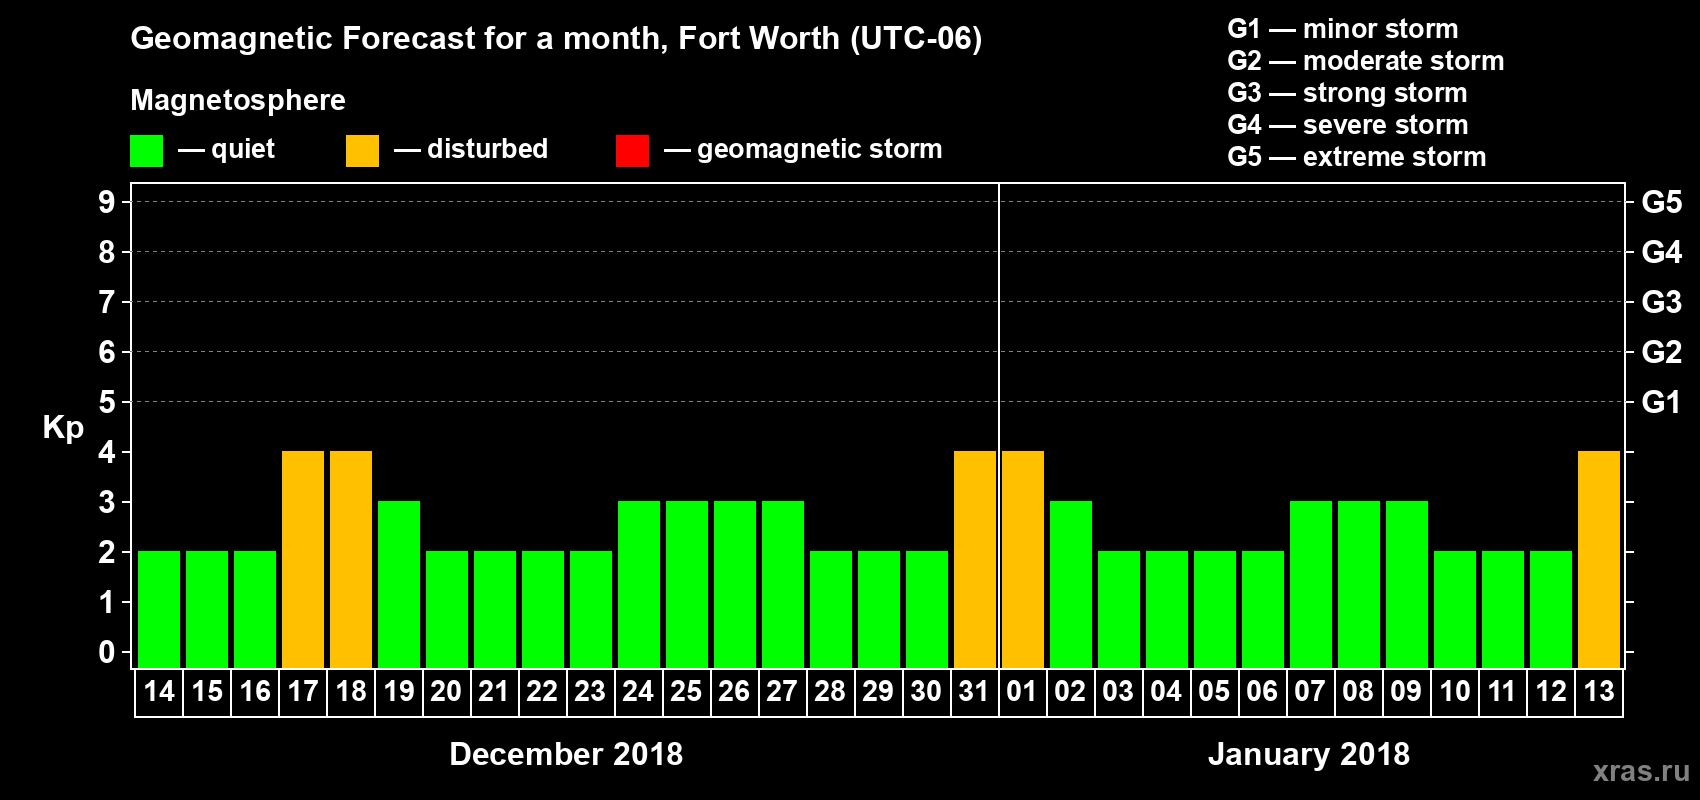Click the 'G5 — extreme storm' legend text
1700x800 pixels.
[1357, 157]
